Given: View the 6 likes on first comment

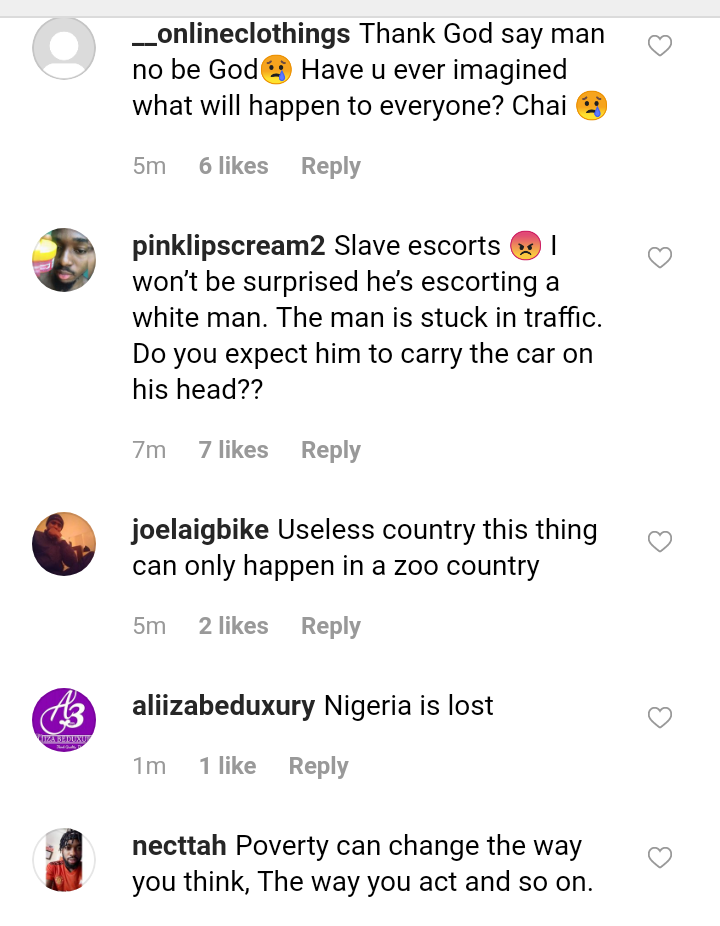Looking at the screenshot, I should [233, 166].
